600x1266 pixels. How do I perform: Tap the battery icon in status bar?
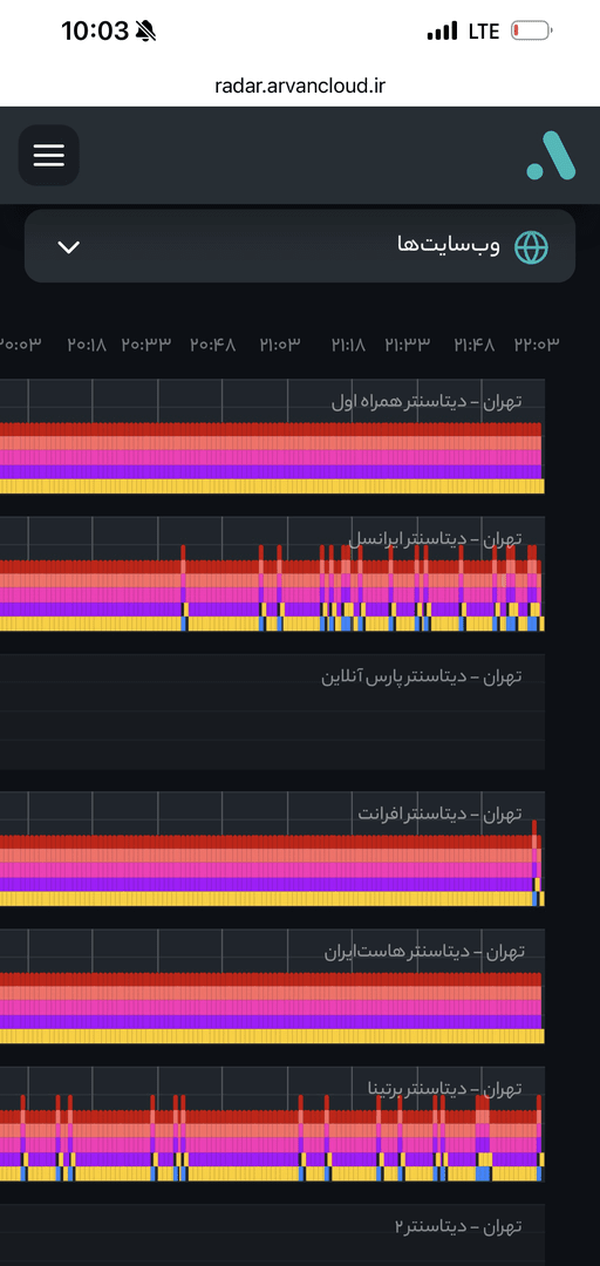pos(531,32)
